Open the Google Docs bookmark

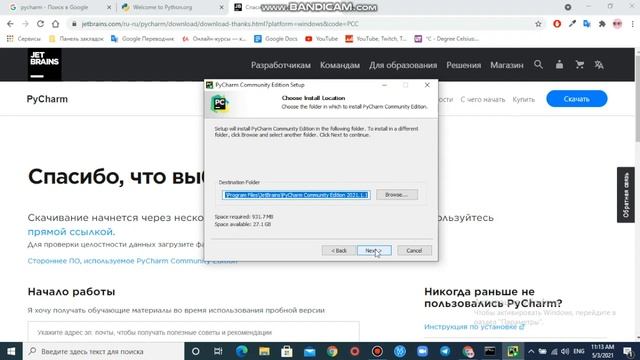pyautogui.click(x=276, y=39)
